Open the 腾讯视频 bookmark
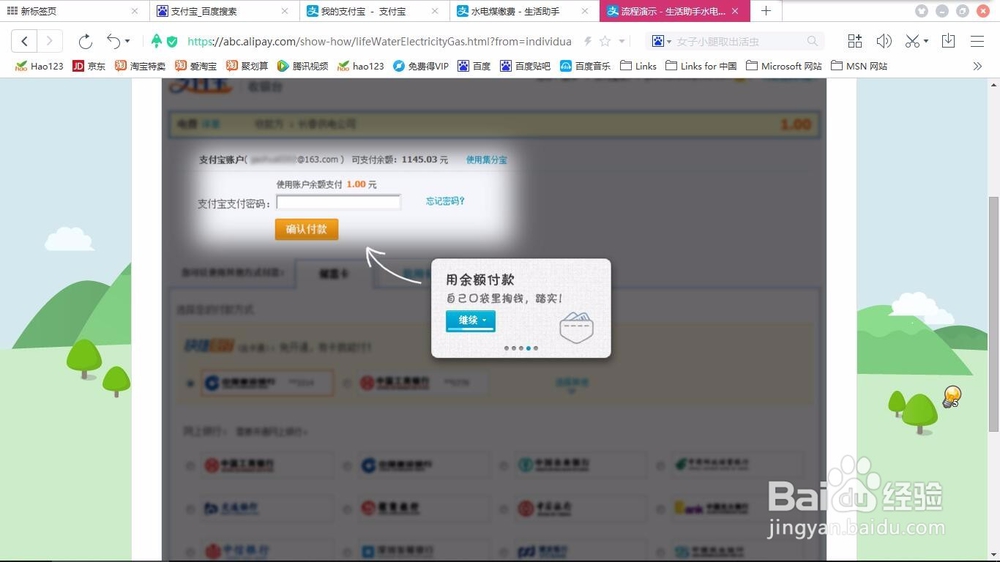The width and height of the screenshot is (1000, 562). (x=302, y=66)
